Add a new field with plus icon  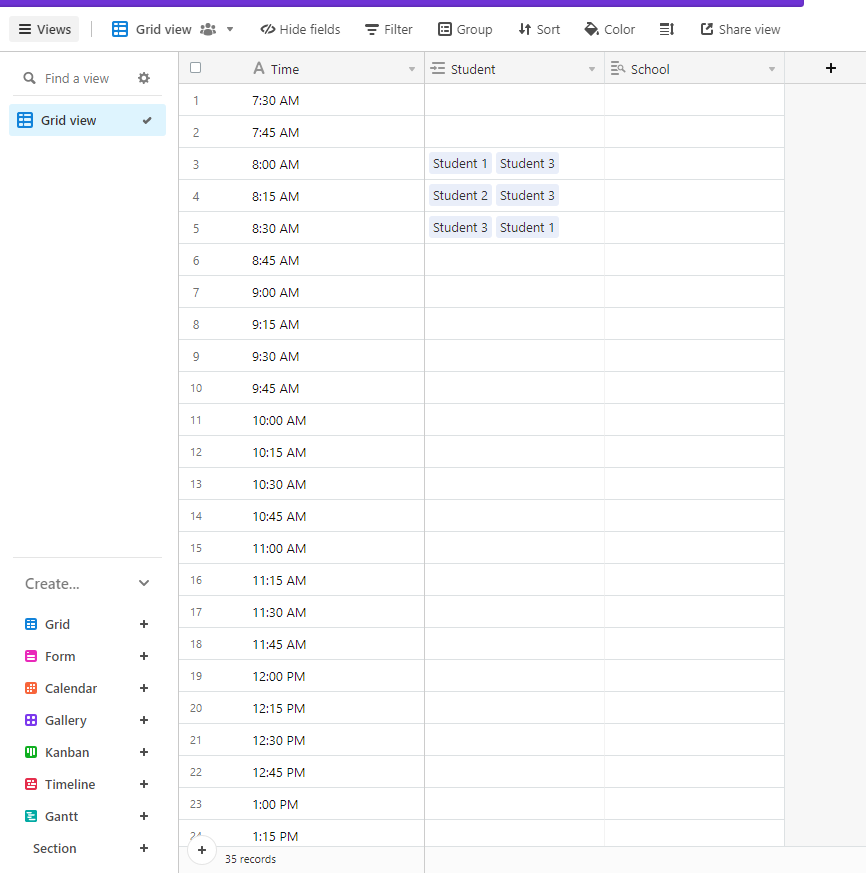(x=831, y=68)
